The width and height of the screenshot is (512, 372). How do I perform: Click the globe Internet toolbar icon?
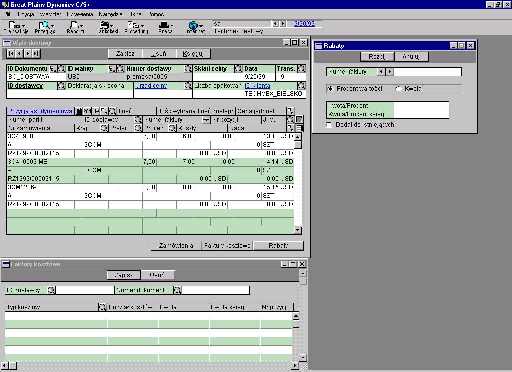(x=195, y=27)
